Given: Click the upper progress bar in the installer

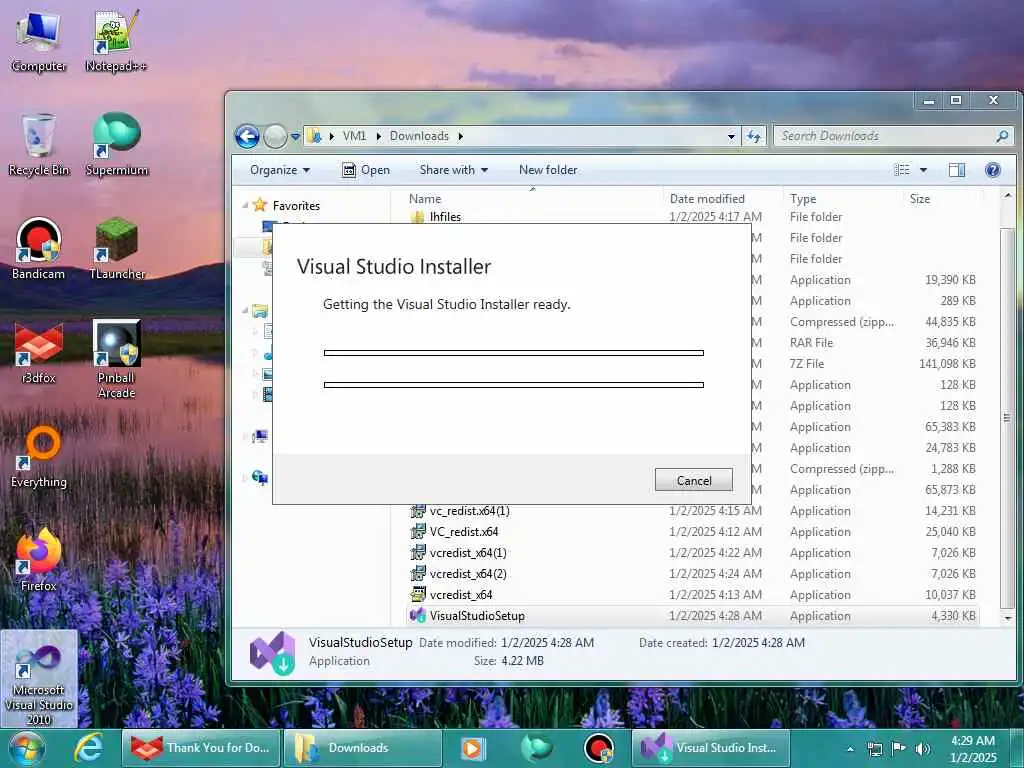Looking at the screenshot, I should (x=513, y=353).
